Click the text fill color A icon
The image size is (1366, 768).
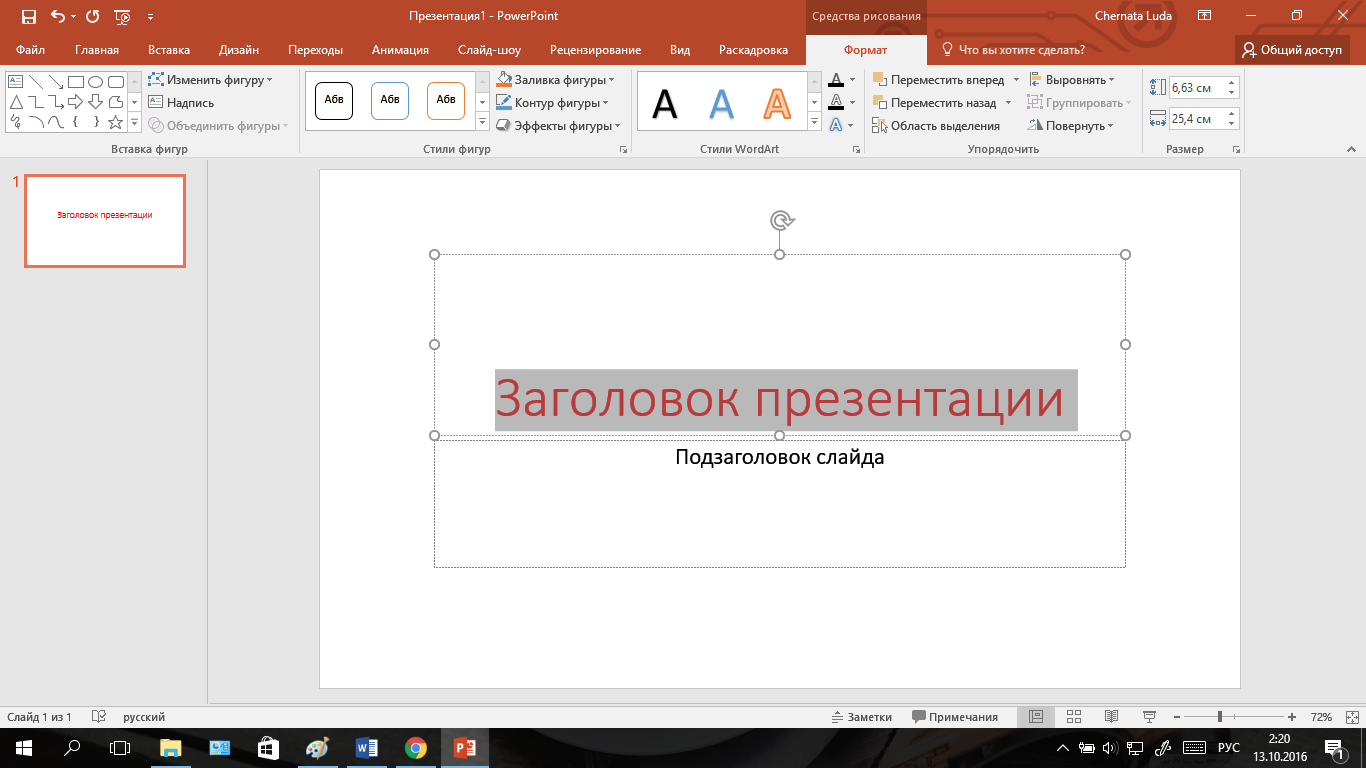836,80
